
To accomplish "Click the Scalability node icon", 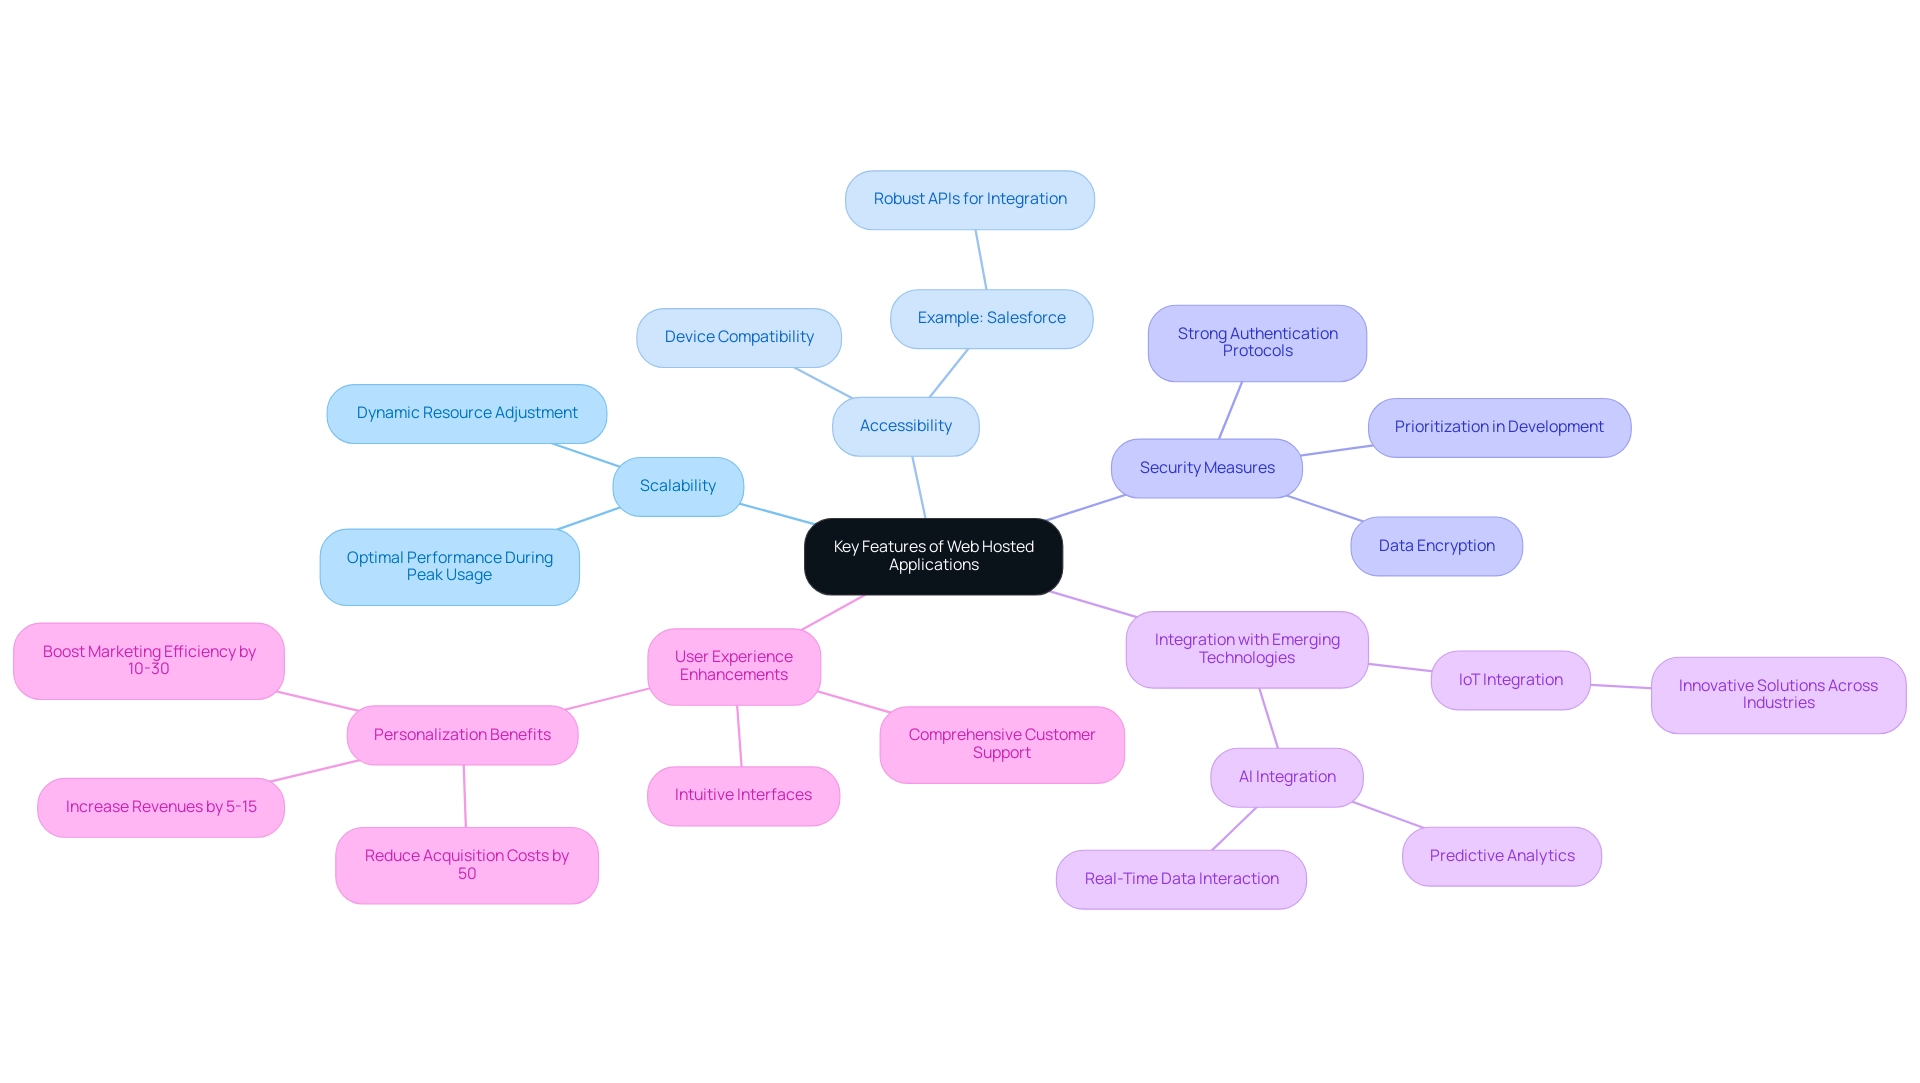I will [675, 485].
